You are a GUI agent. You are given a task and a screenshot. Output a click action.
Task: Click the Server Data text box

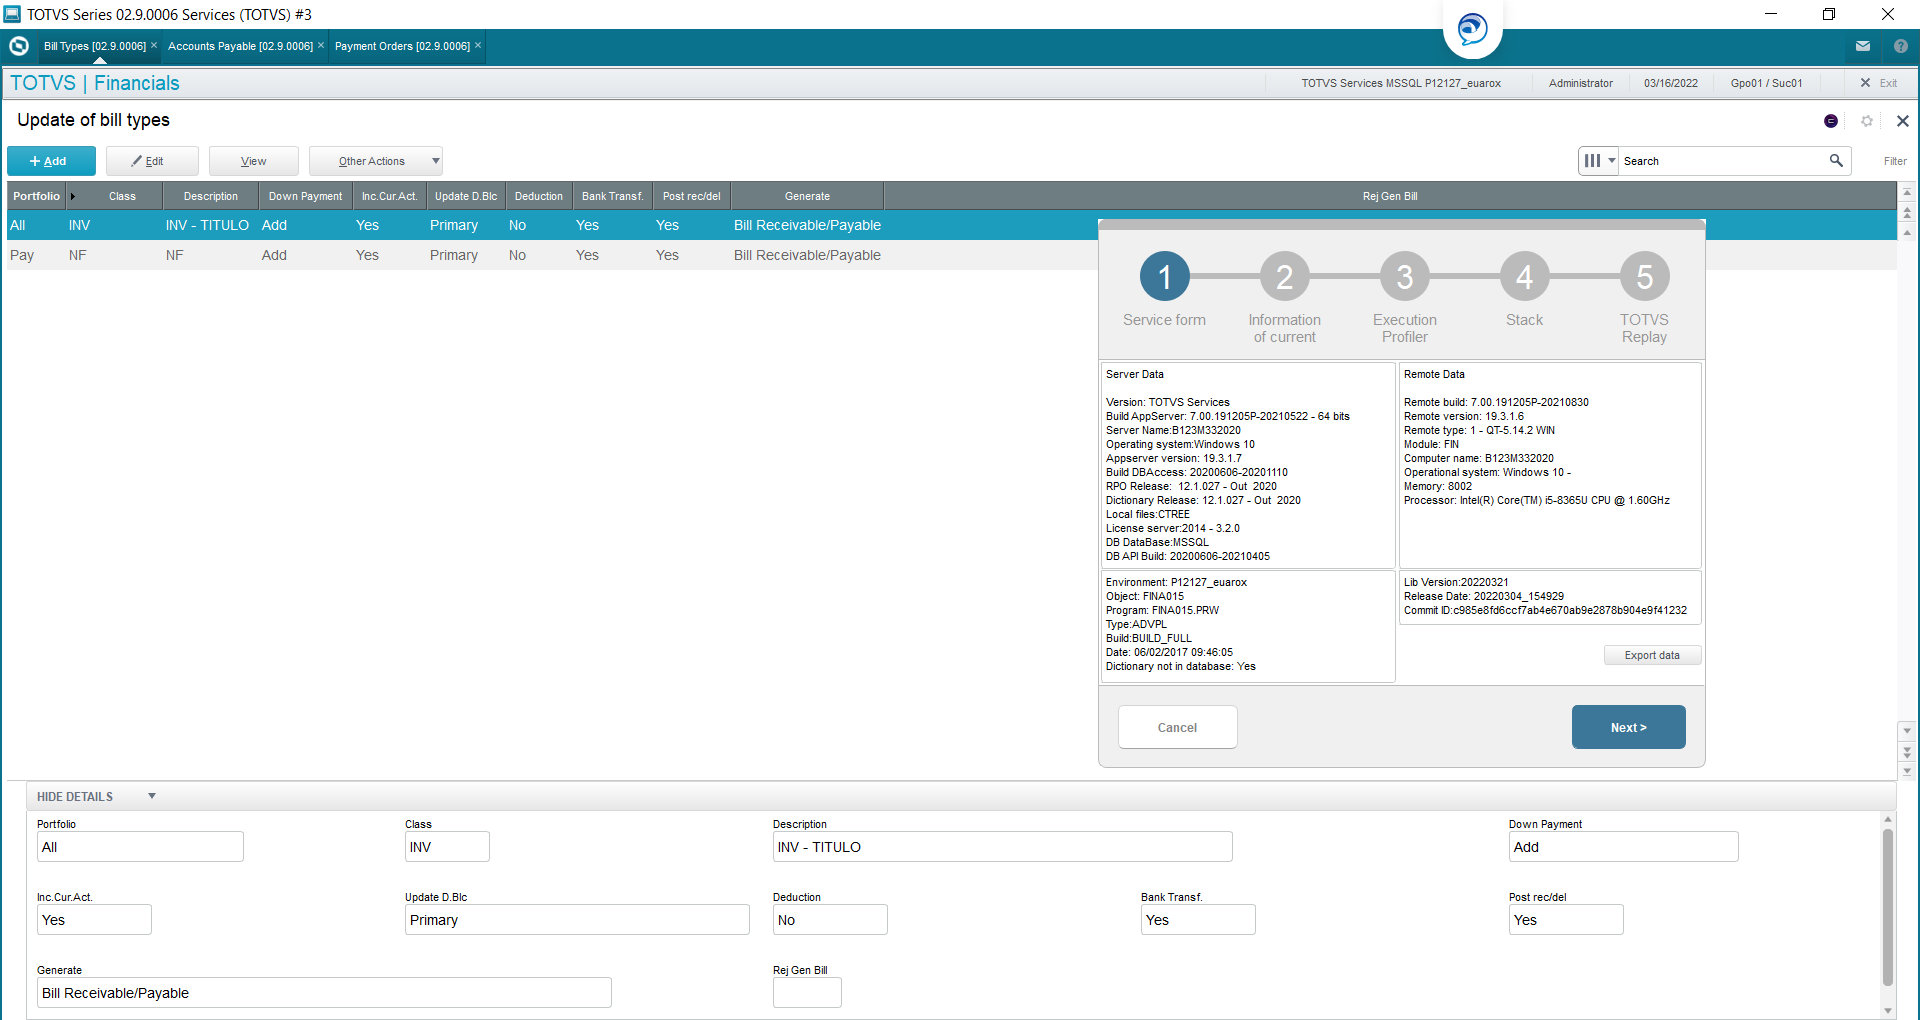tap(1248, 465)
